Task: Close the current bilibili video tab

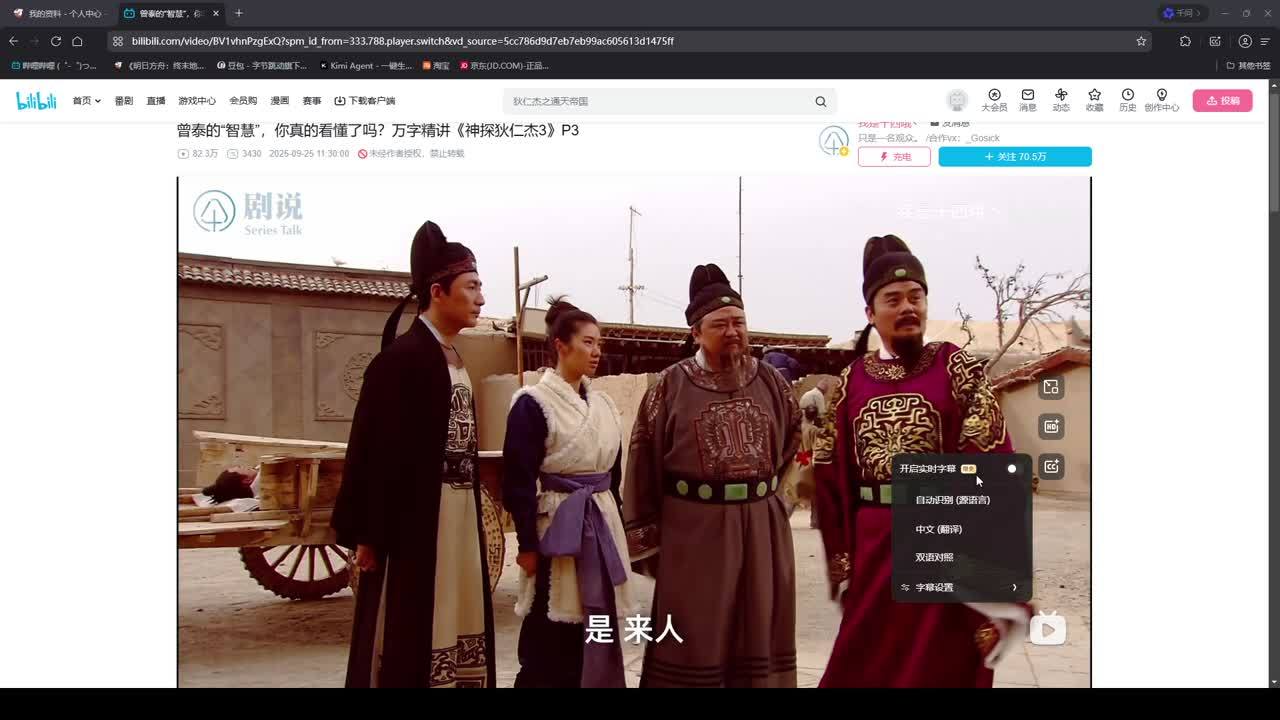Action: 216,13
